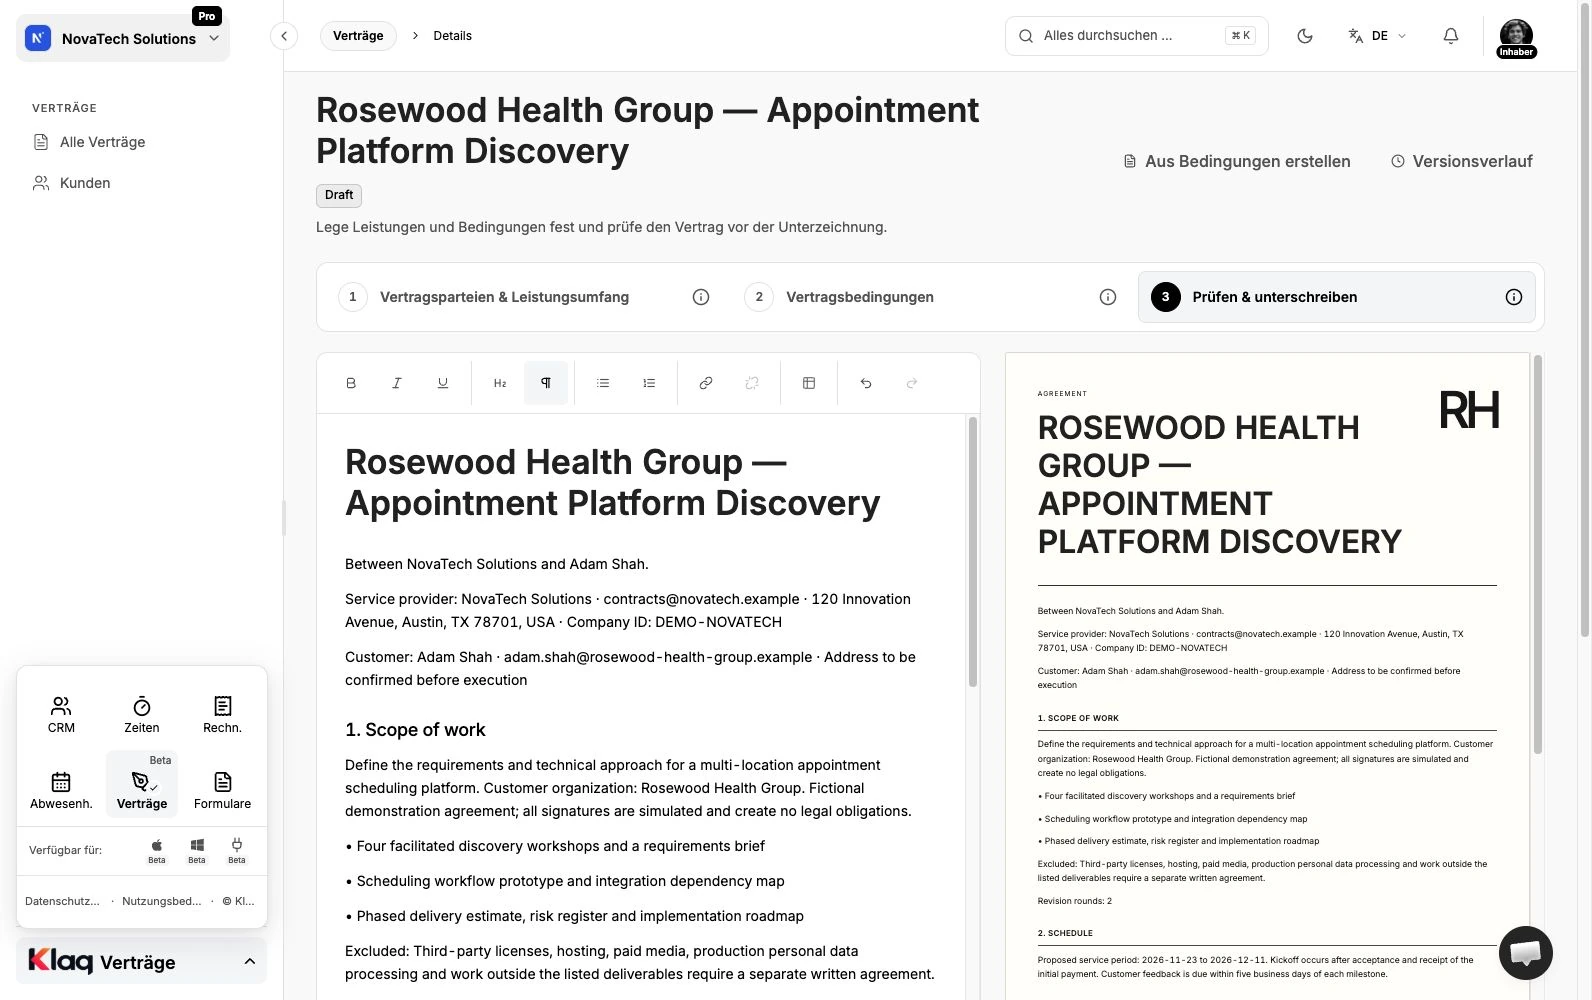
Task: Show info for Vertragsparteien & Leistungsumfang step
Action: tap(701, 297)
